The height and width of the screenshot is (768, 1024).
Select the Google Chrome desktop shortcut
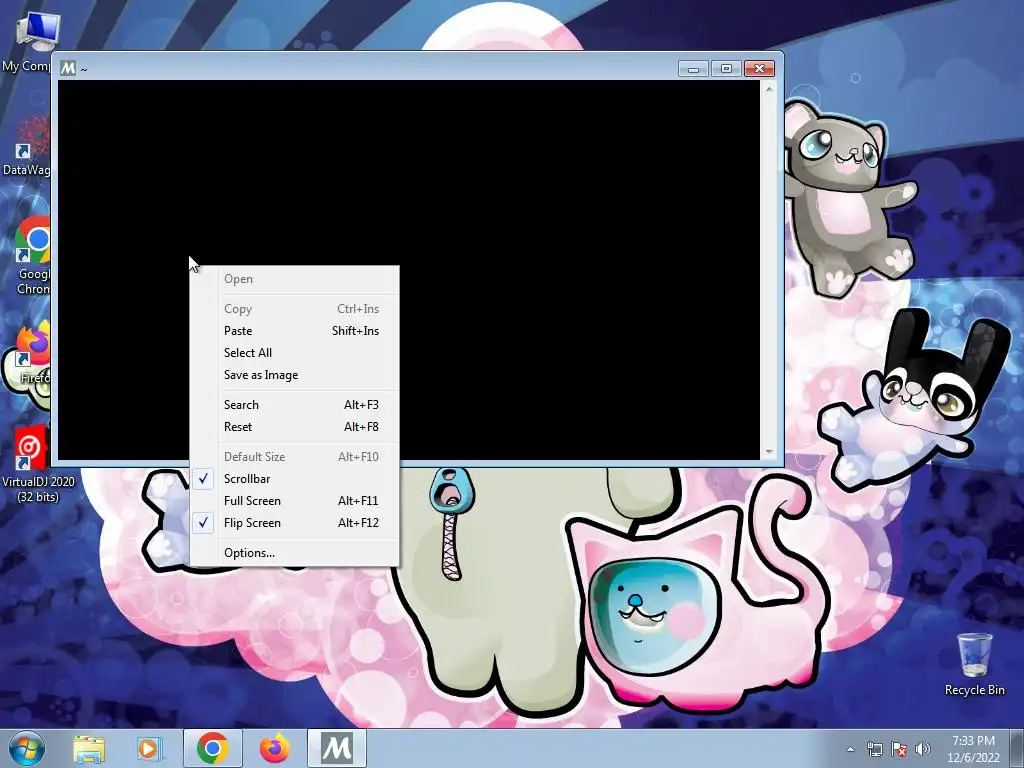coord(33,256)
